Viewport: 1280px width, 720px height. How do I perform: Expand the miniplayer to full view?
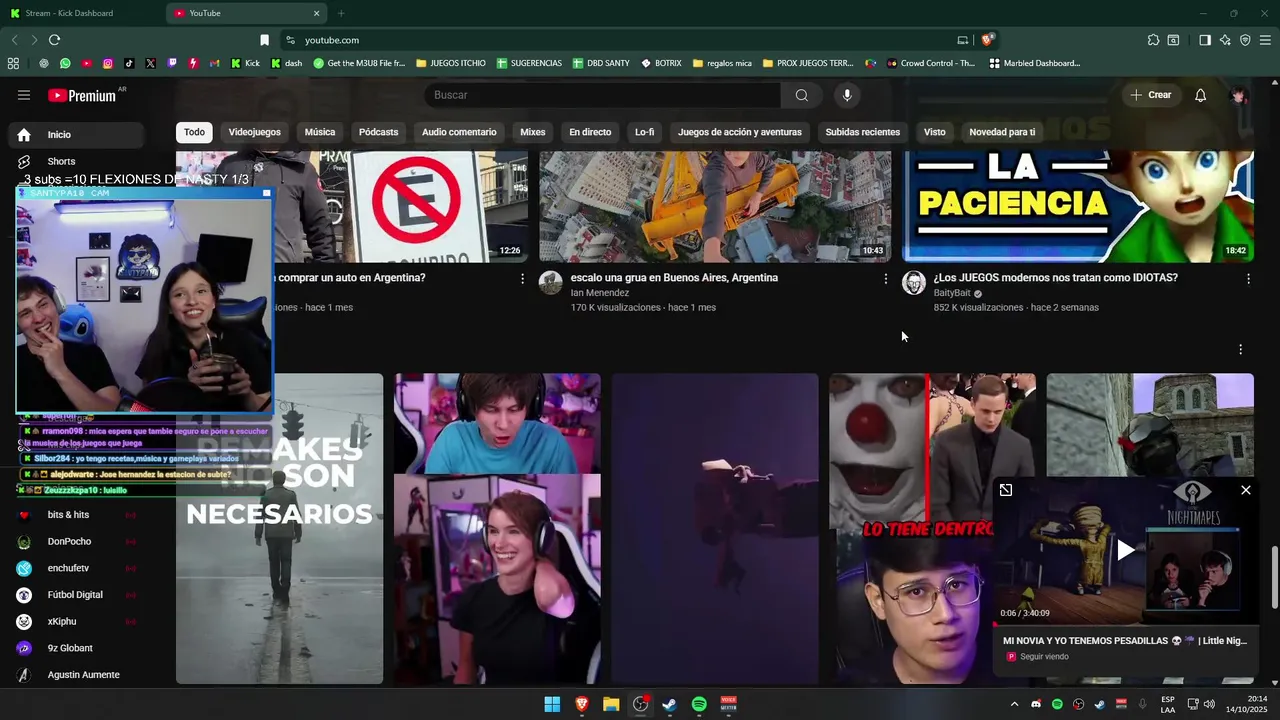[x=1005, y=490]
